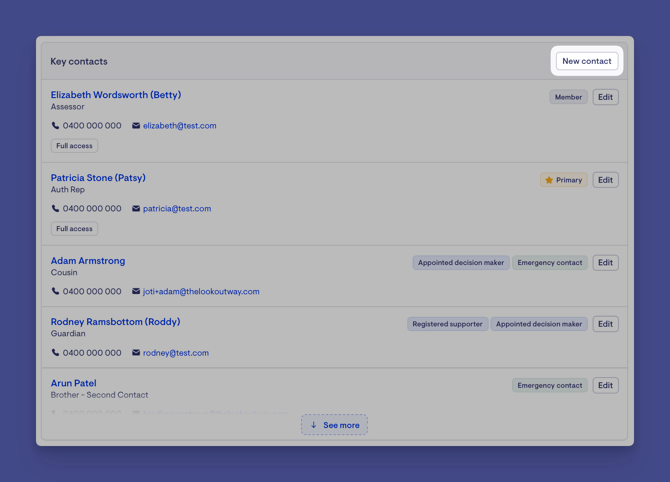Click Elizabeth's phone number 0400 000 000
670x482 pixels.
pos(92,126)
